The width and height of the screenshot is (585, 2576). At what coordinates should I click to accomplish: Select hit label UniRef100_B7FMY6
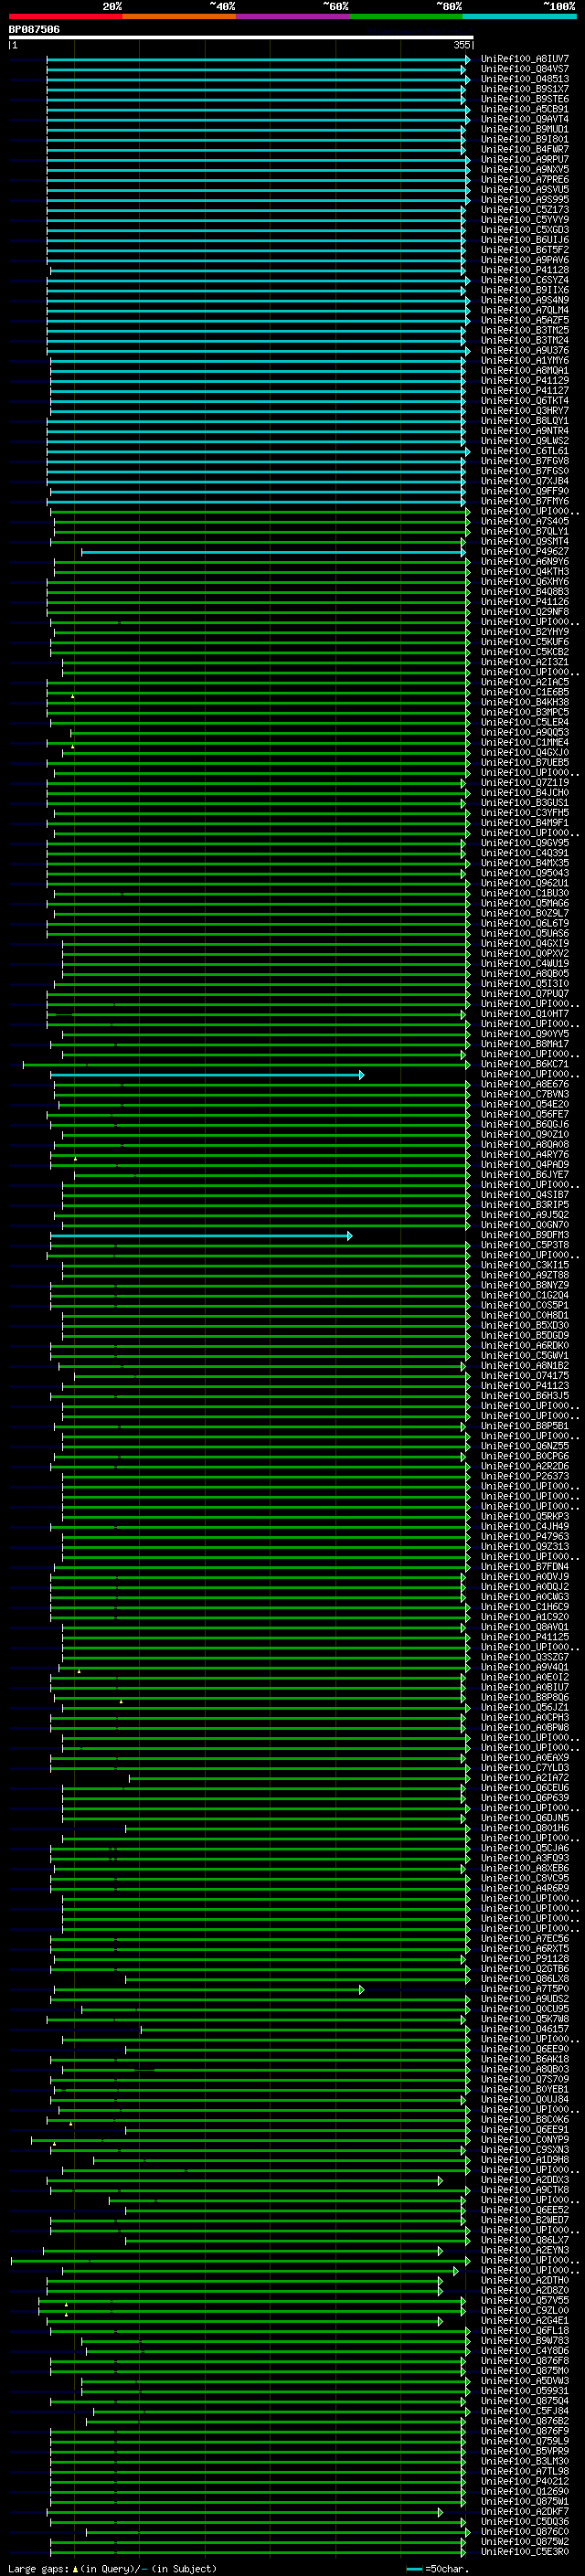(x=525, y=501)
